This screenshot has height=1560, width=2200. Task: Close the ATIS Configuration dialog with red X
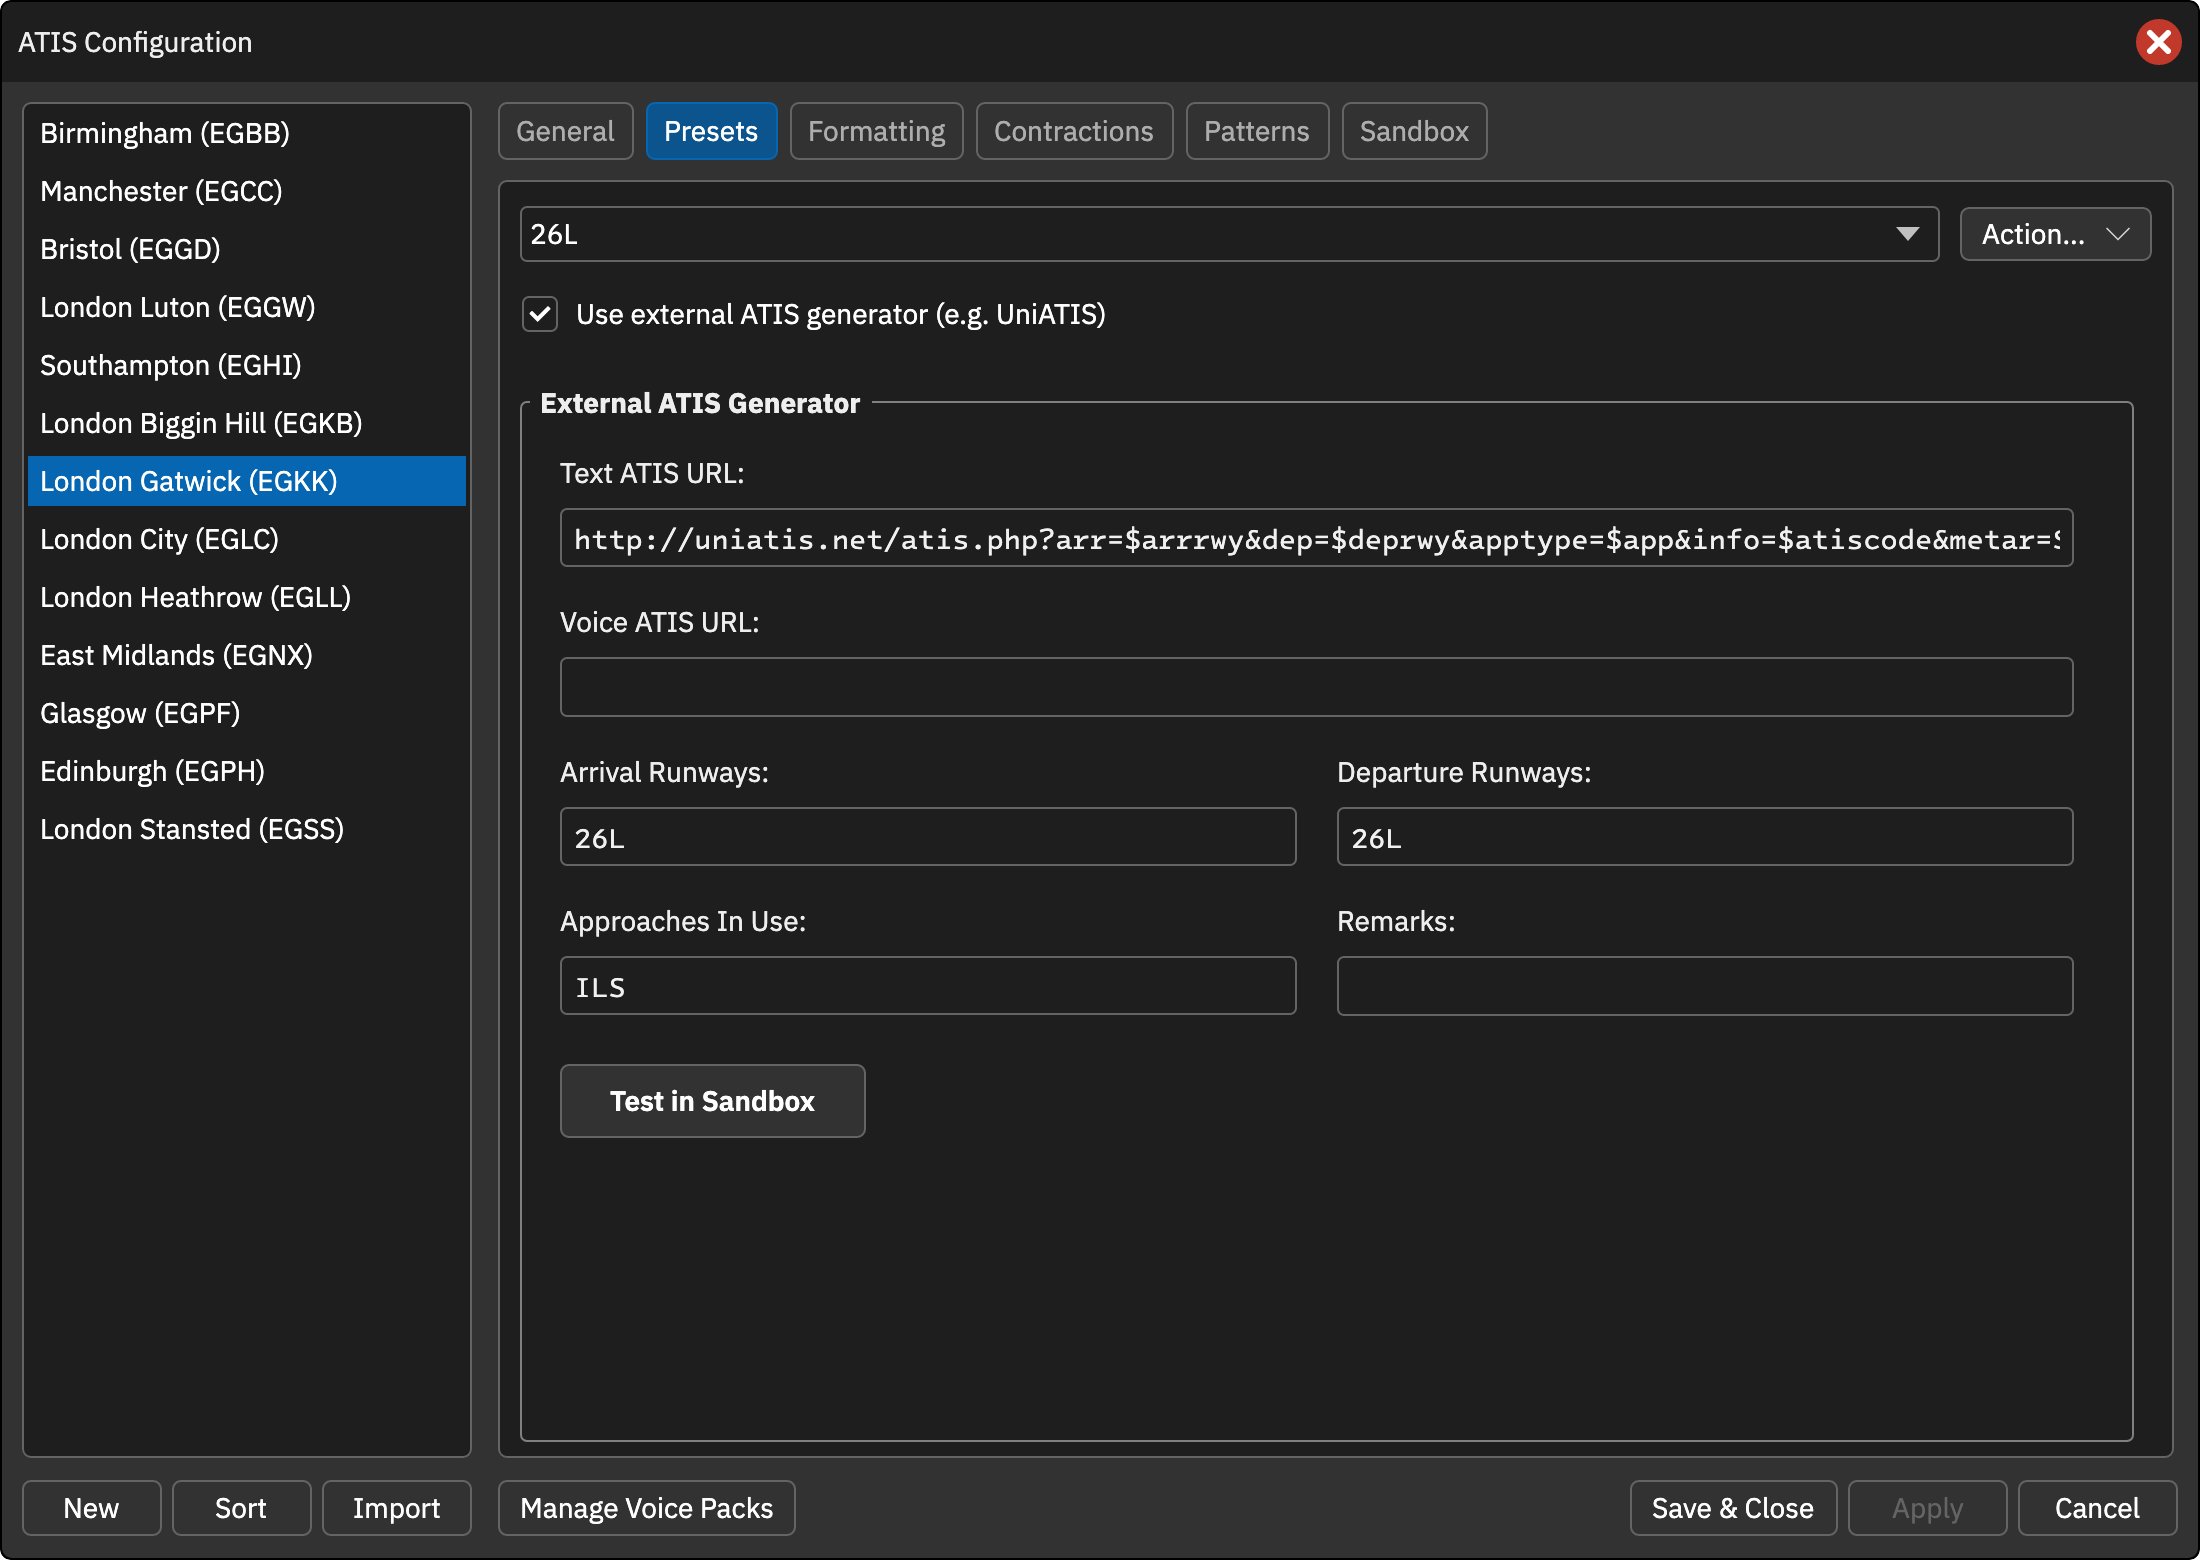click(x=2158, y=42)
